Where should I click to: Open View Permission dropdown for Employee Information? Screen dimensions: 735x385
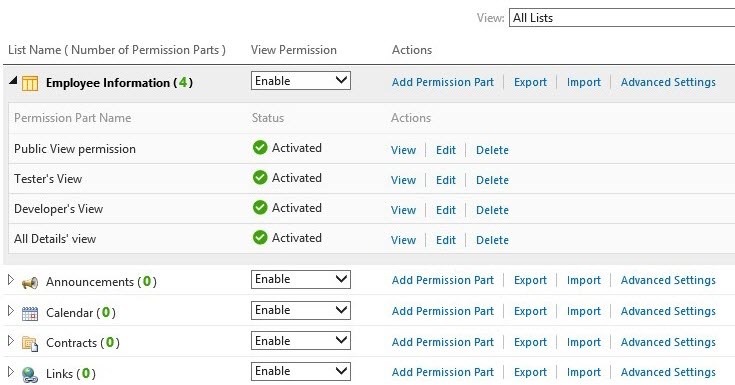(x=301, y=81)
